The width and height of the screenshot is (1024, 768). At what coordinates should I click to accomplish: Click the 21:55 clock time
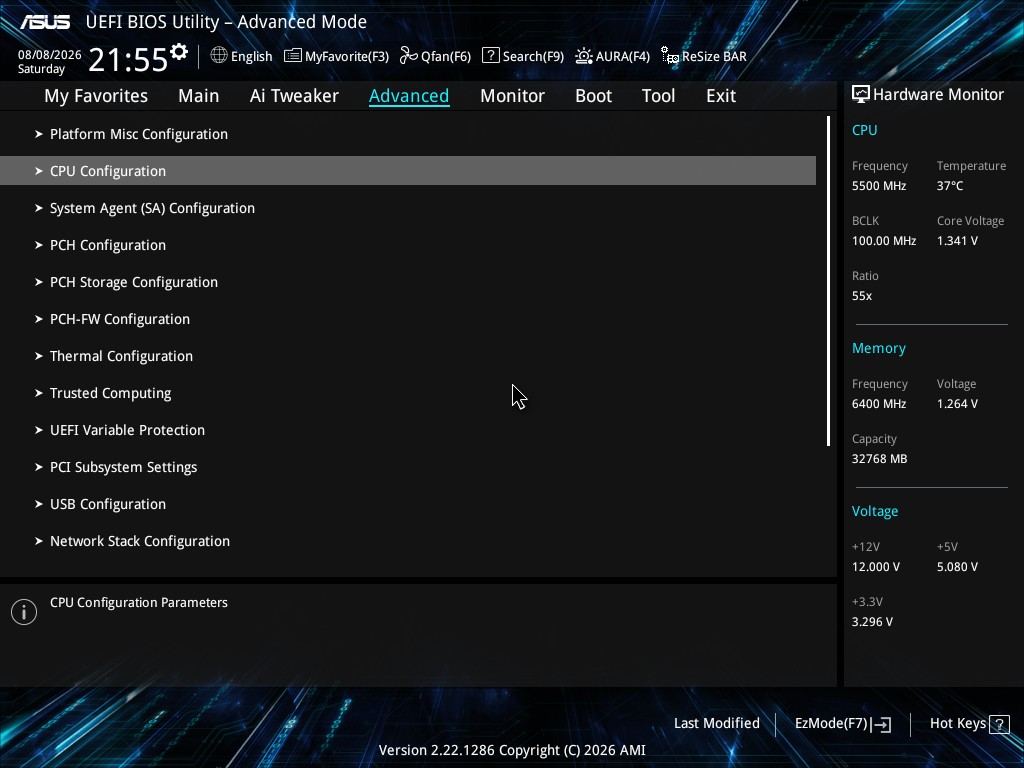coord(128,59)
